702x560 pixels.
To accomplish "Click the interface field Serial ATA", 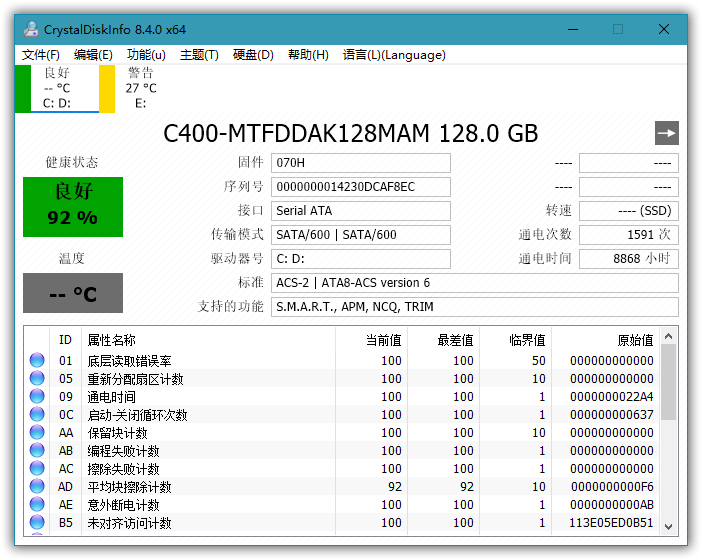I will (x=361, y=211).
